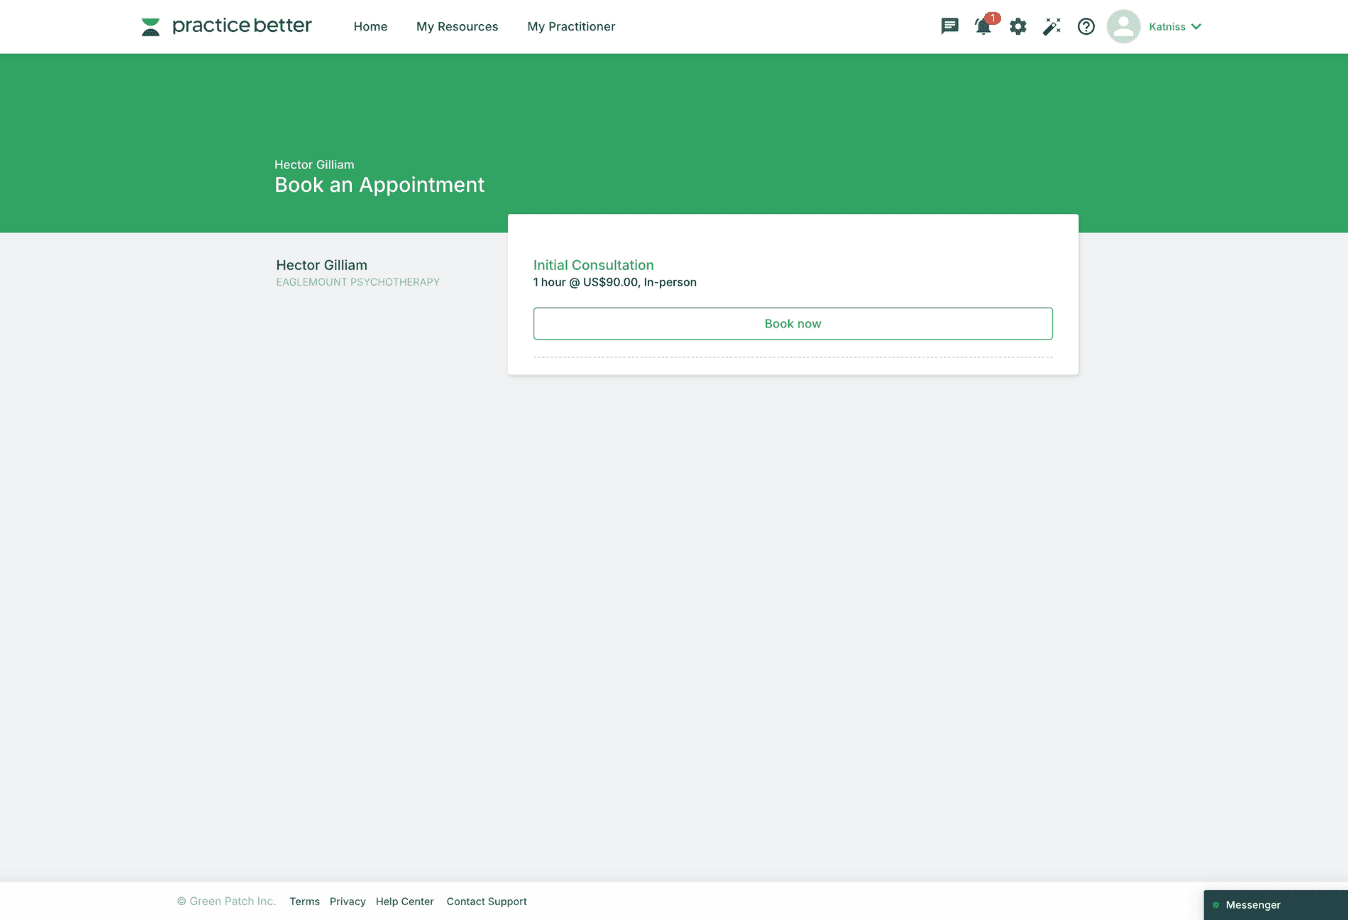The height and width of the screenshot is (920, 1348).
Task: Click the Initial Consultation service title
Action: tap(593, 265)
